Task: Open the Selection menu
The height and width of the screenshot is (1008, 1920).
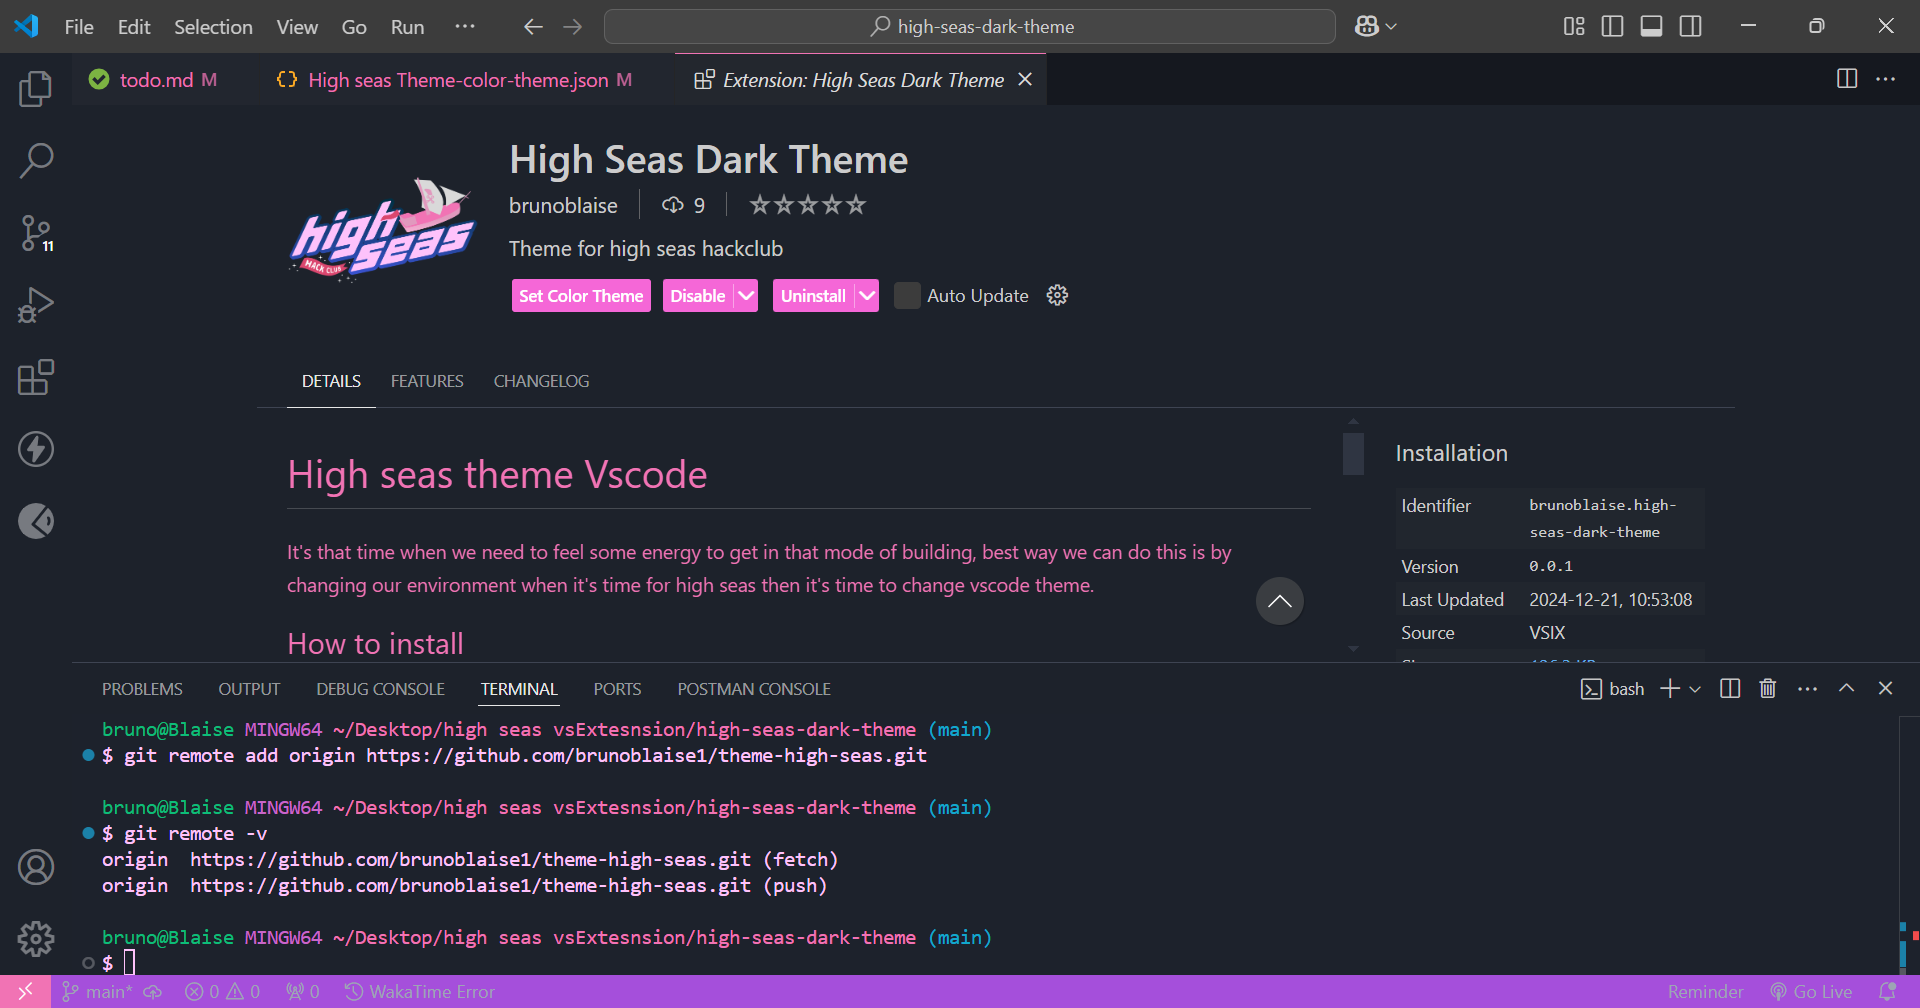Action: click(213, 27)
